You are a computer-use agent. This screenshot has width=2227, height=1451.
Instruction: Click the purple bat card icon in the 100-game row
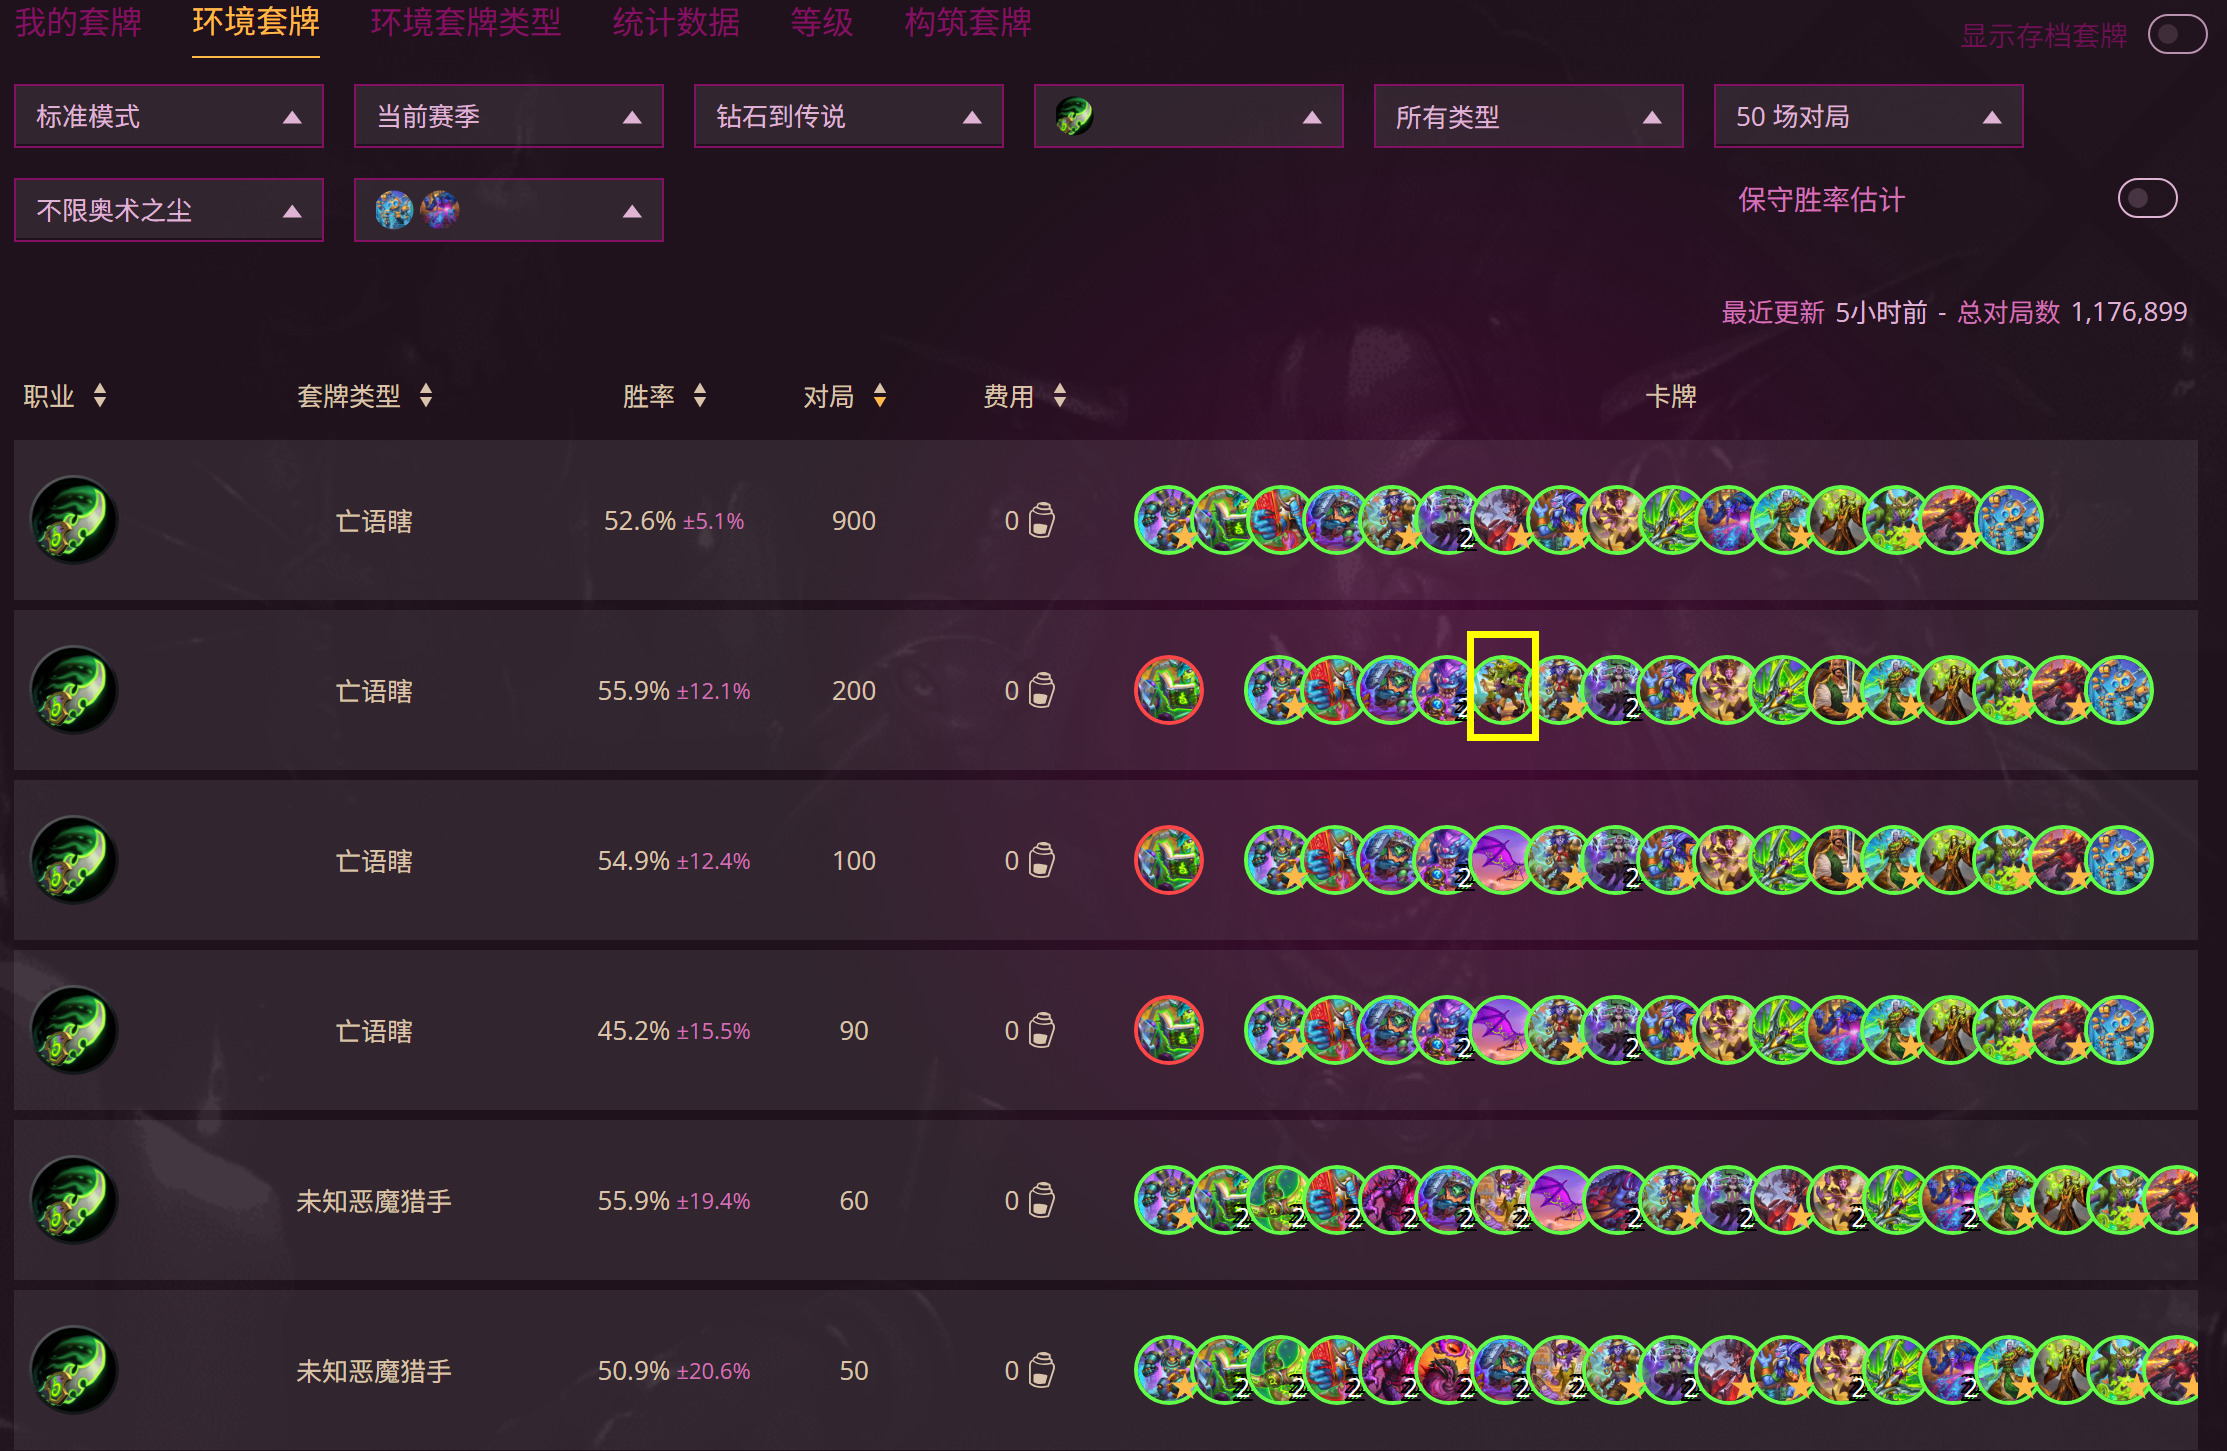pyautogui.click(x=1502, y=860)
